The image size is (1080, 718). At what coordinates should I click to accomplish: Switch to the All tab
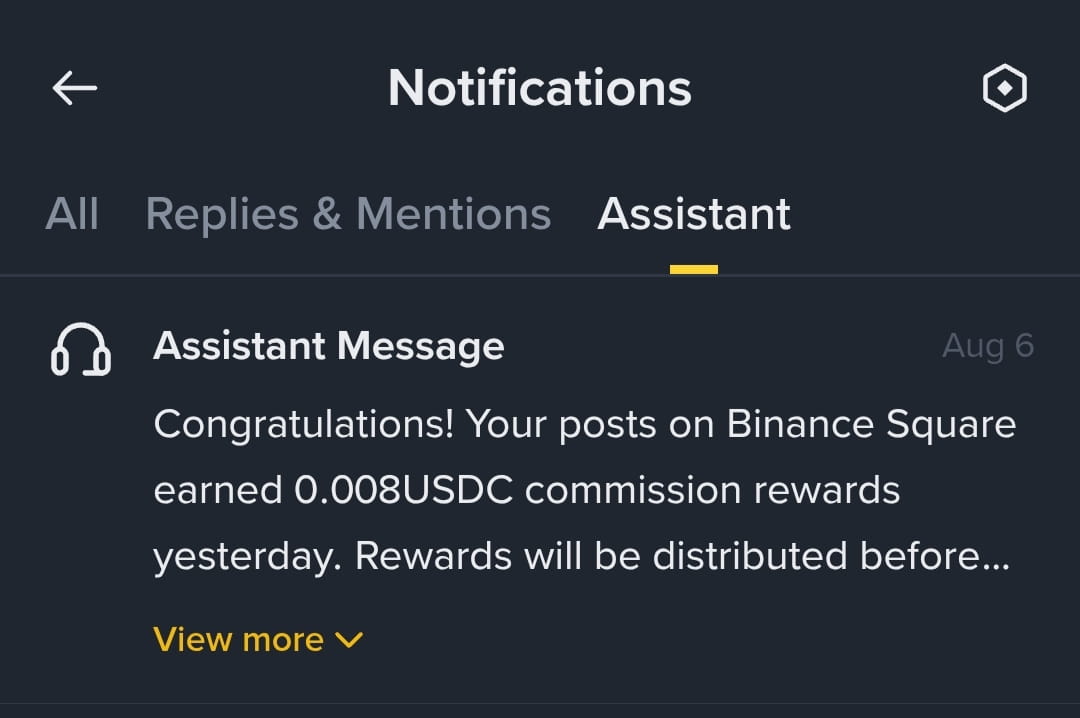click(72, 214)
